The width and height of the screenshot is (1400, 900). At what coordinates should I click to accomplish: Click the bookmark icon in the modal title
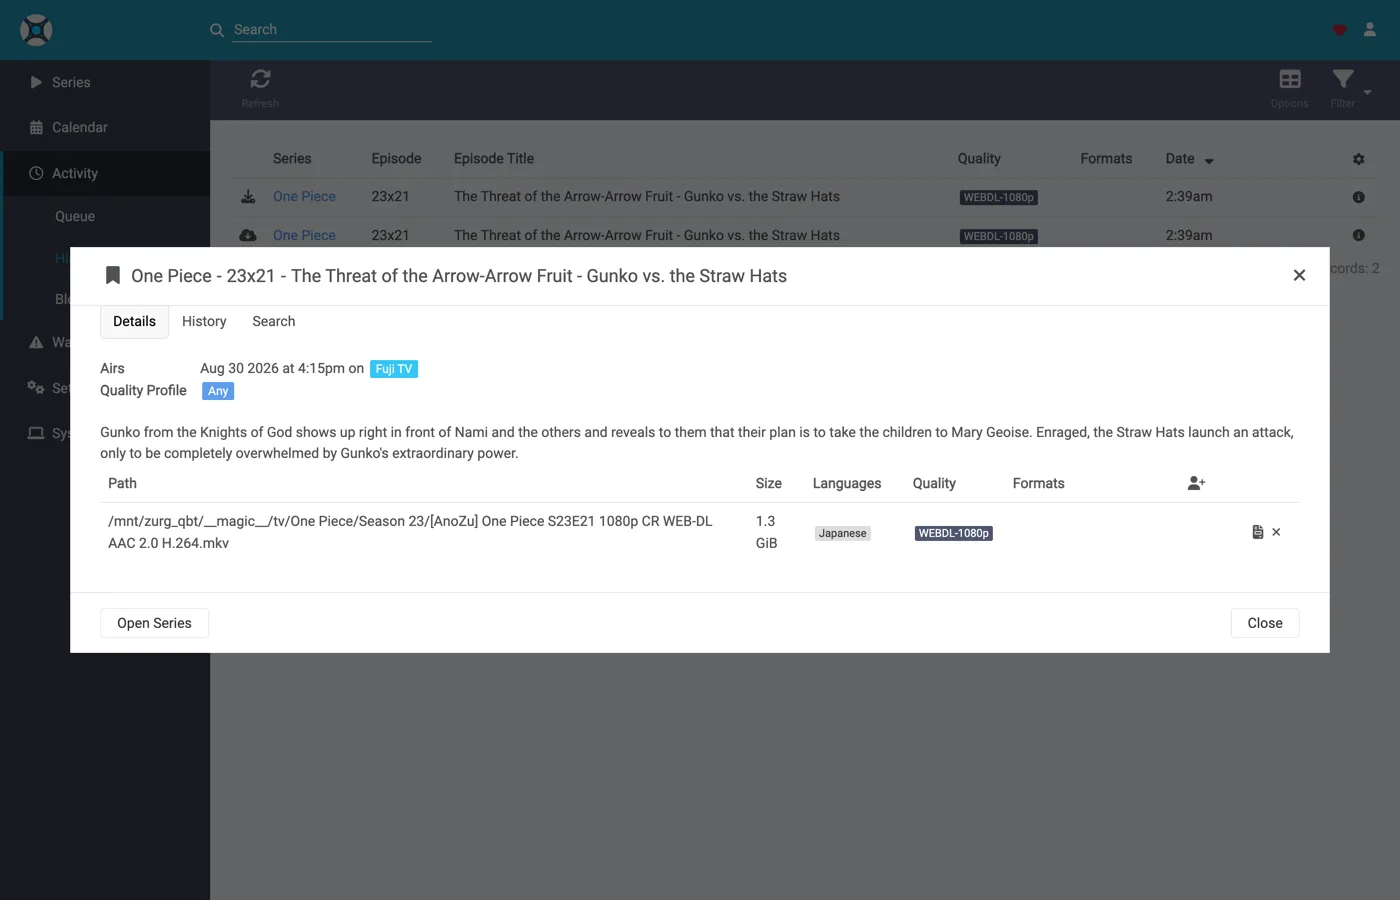click(x=113, y=276)
